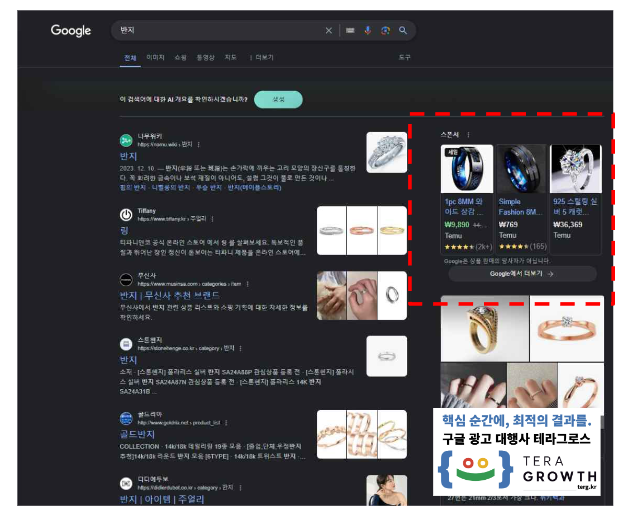The height and width of the screenshot is (529, 631).
Task: Open the 골드리아 chain ring thumbnail
Action: click(332, 434)
